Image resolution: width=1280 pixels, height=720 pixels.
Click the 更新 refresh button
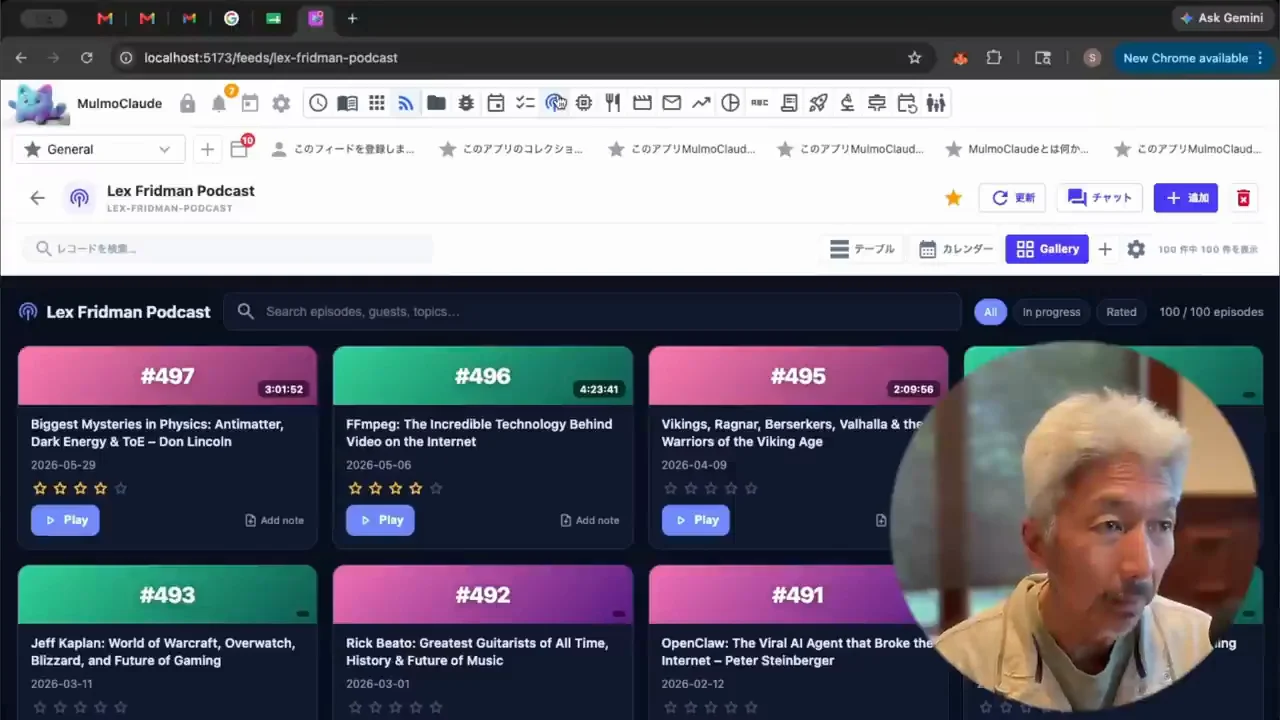pyautogui.click(x=1012, y=198)
